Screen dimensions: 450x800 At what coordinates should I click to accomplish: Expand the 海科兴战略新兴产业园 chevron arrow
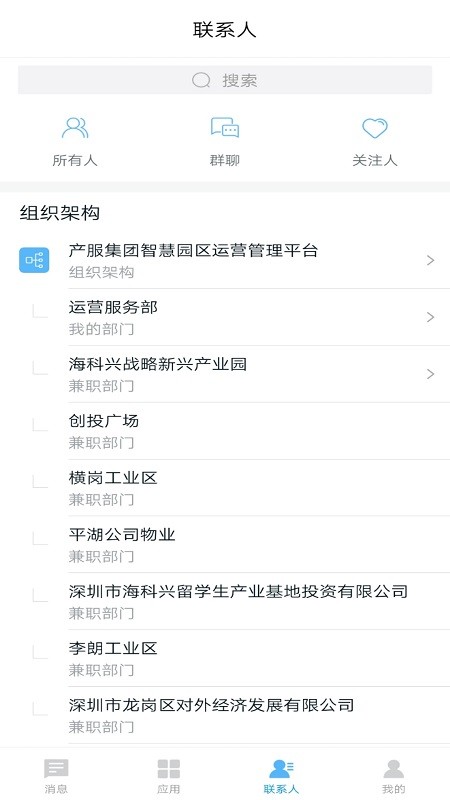tap(431, 374)
